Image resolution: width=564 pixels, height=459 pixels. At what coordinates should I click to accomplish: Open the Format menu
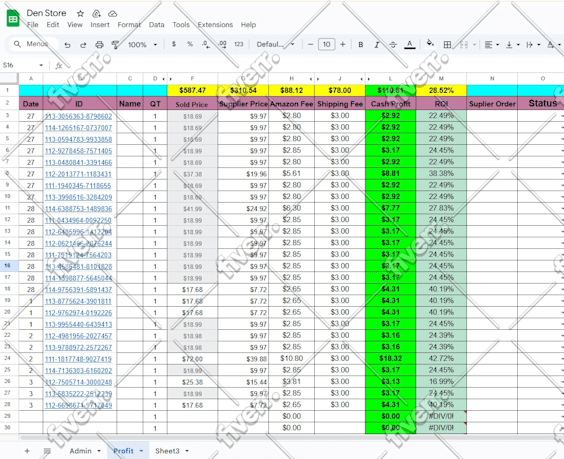129,25
